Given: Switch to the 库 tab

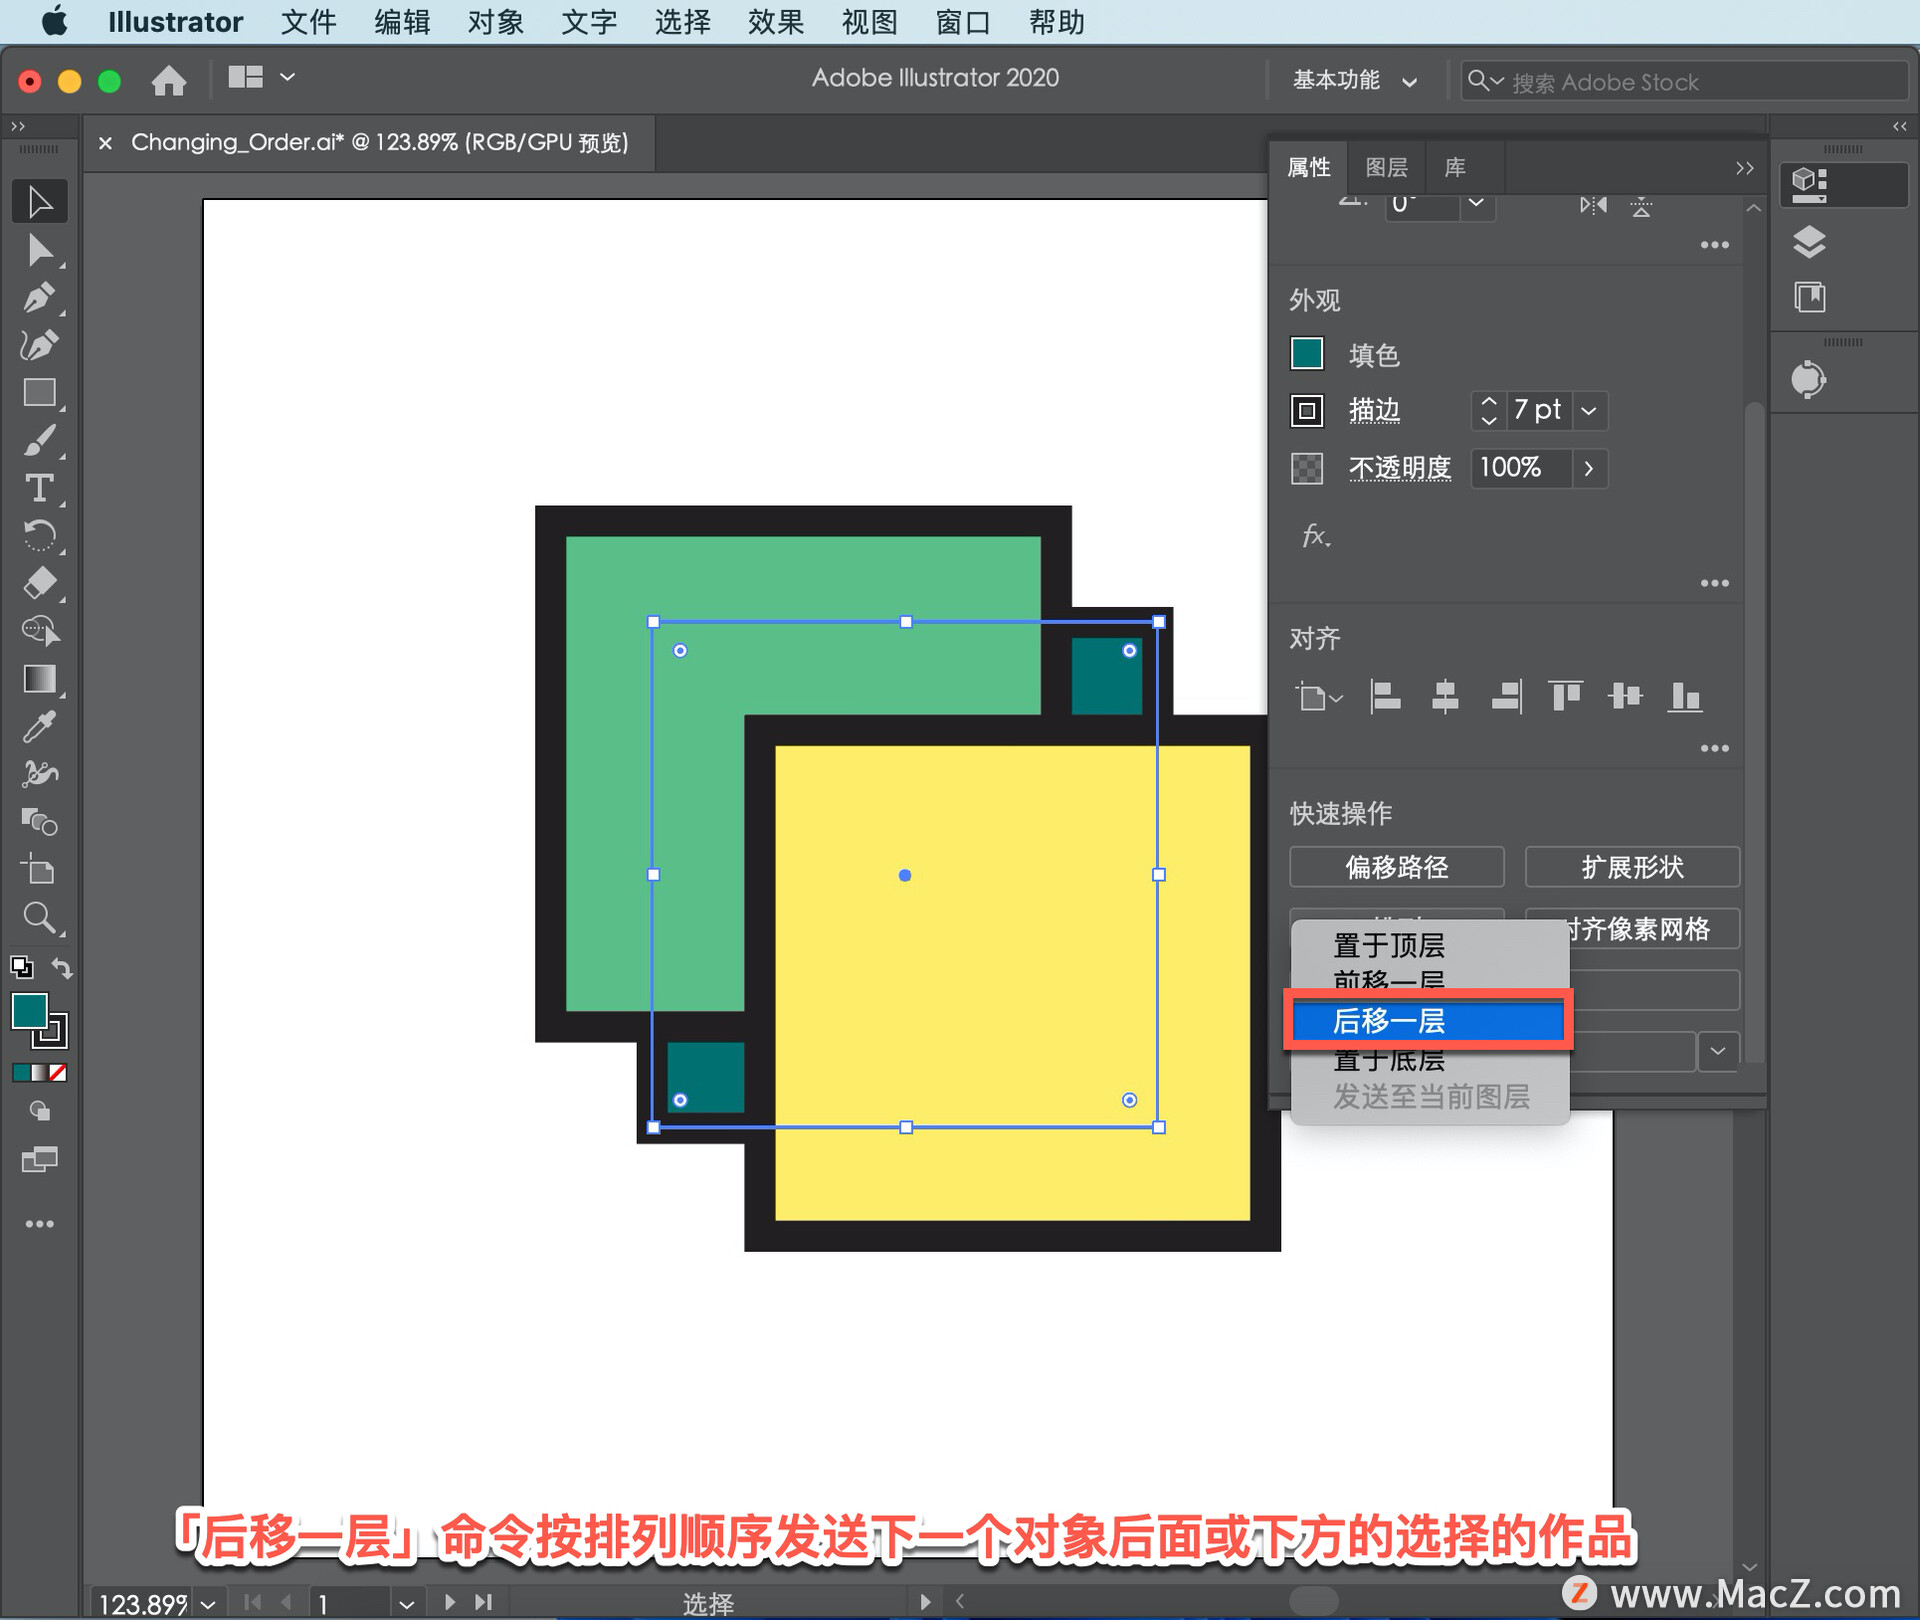Looking at the screenshot, I should coord(1455,167).
